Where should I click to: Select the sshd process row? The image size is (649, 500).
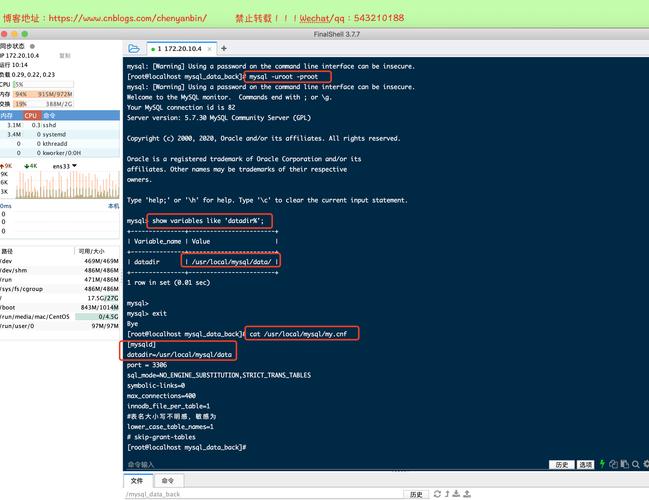click(60, 125)
